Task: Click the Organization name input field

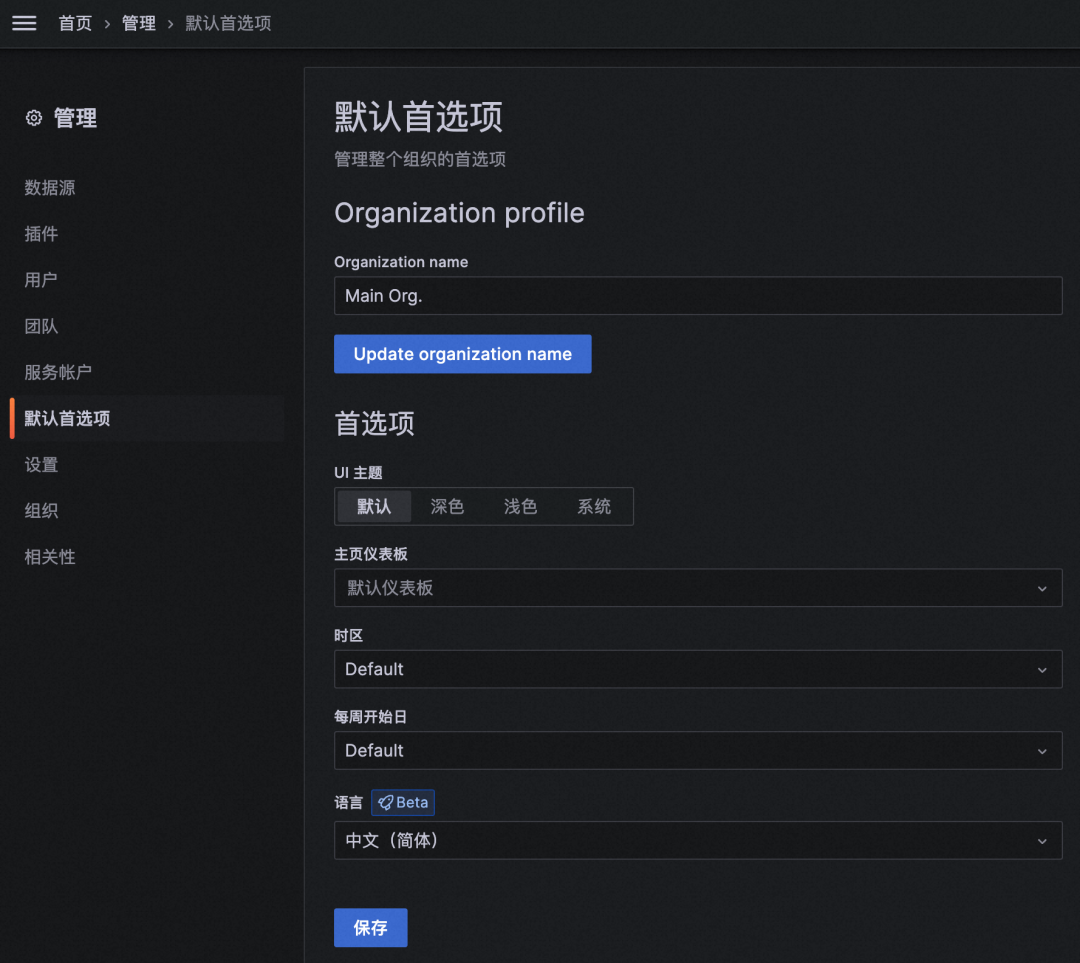Action: (x=697, y=295)
